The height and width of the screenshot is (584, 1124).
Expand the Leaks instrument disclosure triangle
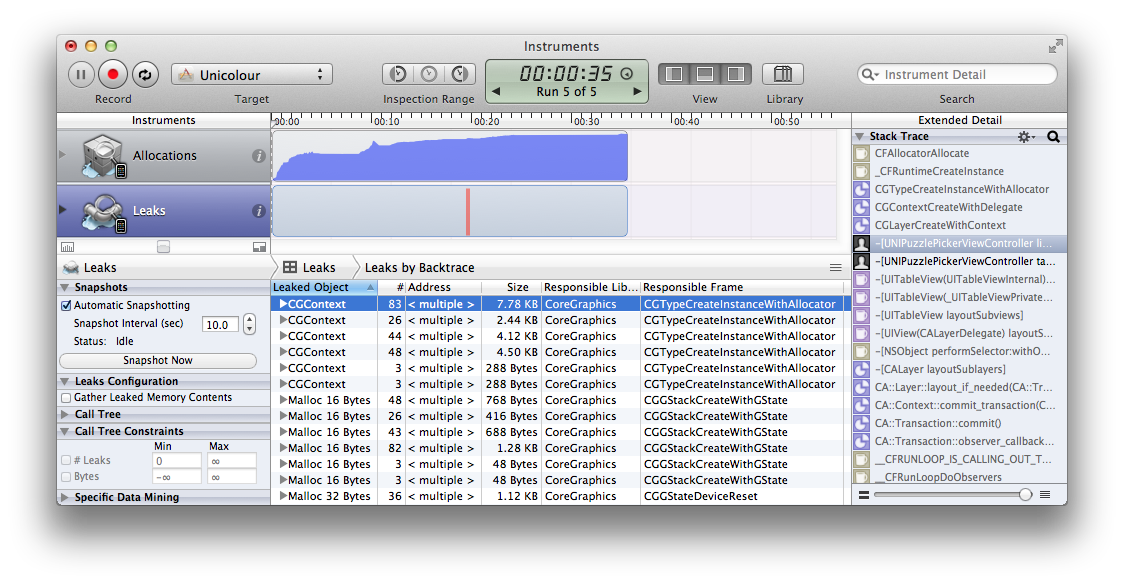pos(62,210)
